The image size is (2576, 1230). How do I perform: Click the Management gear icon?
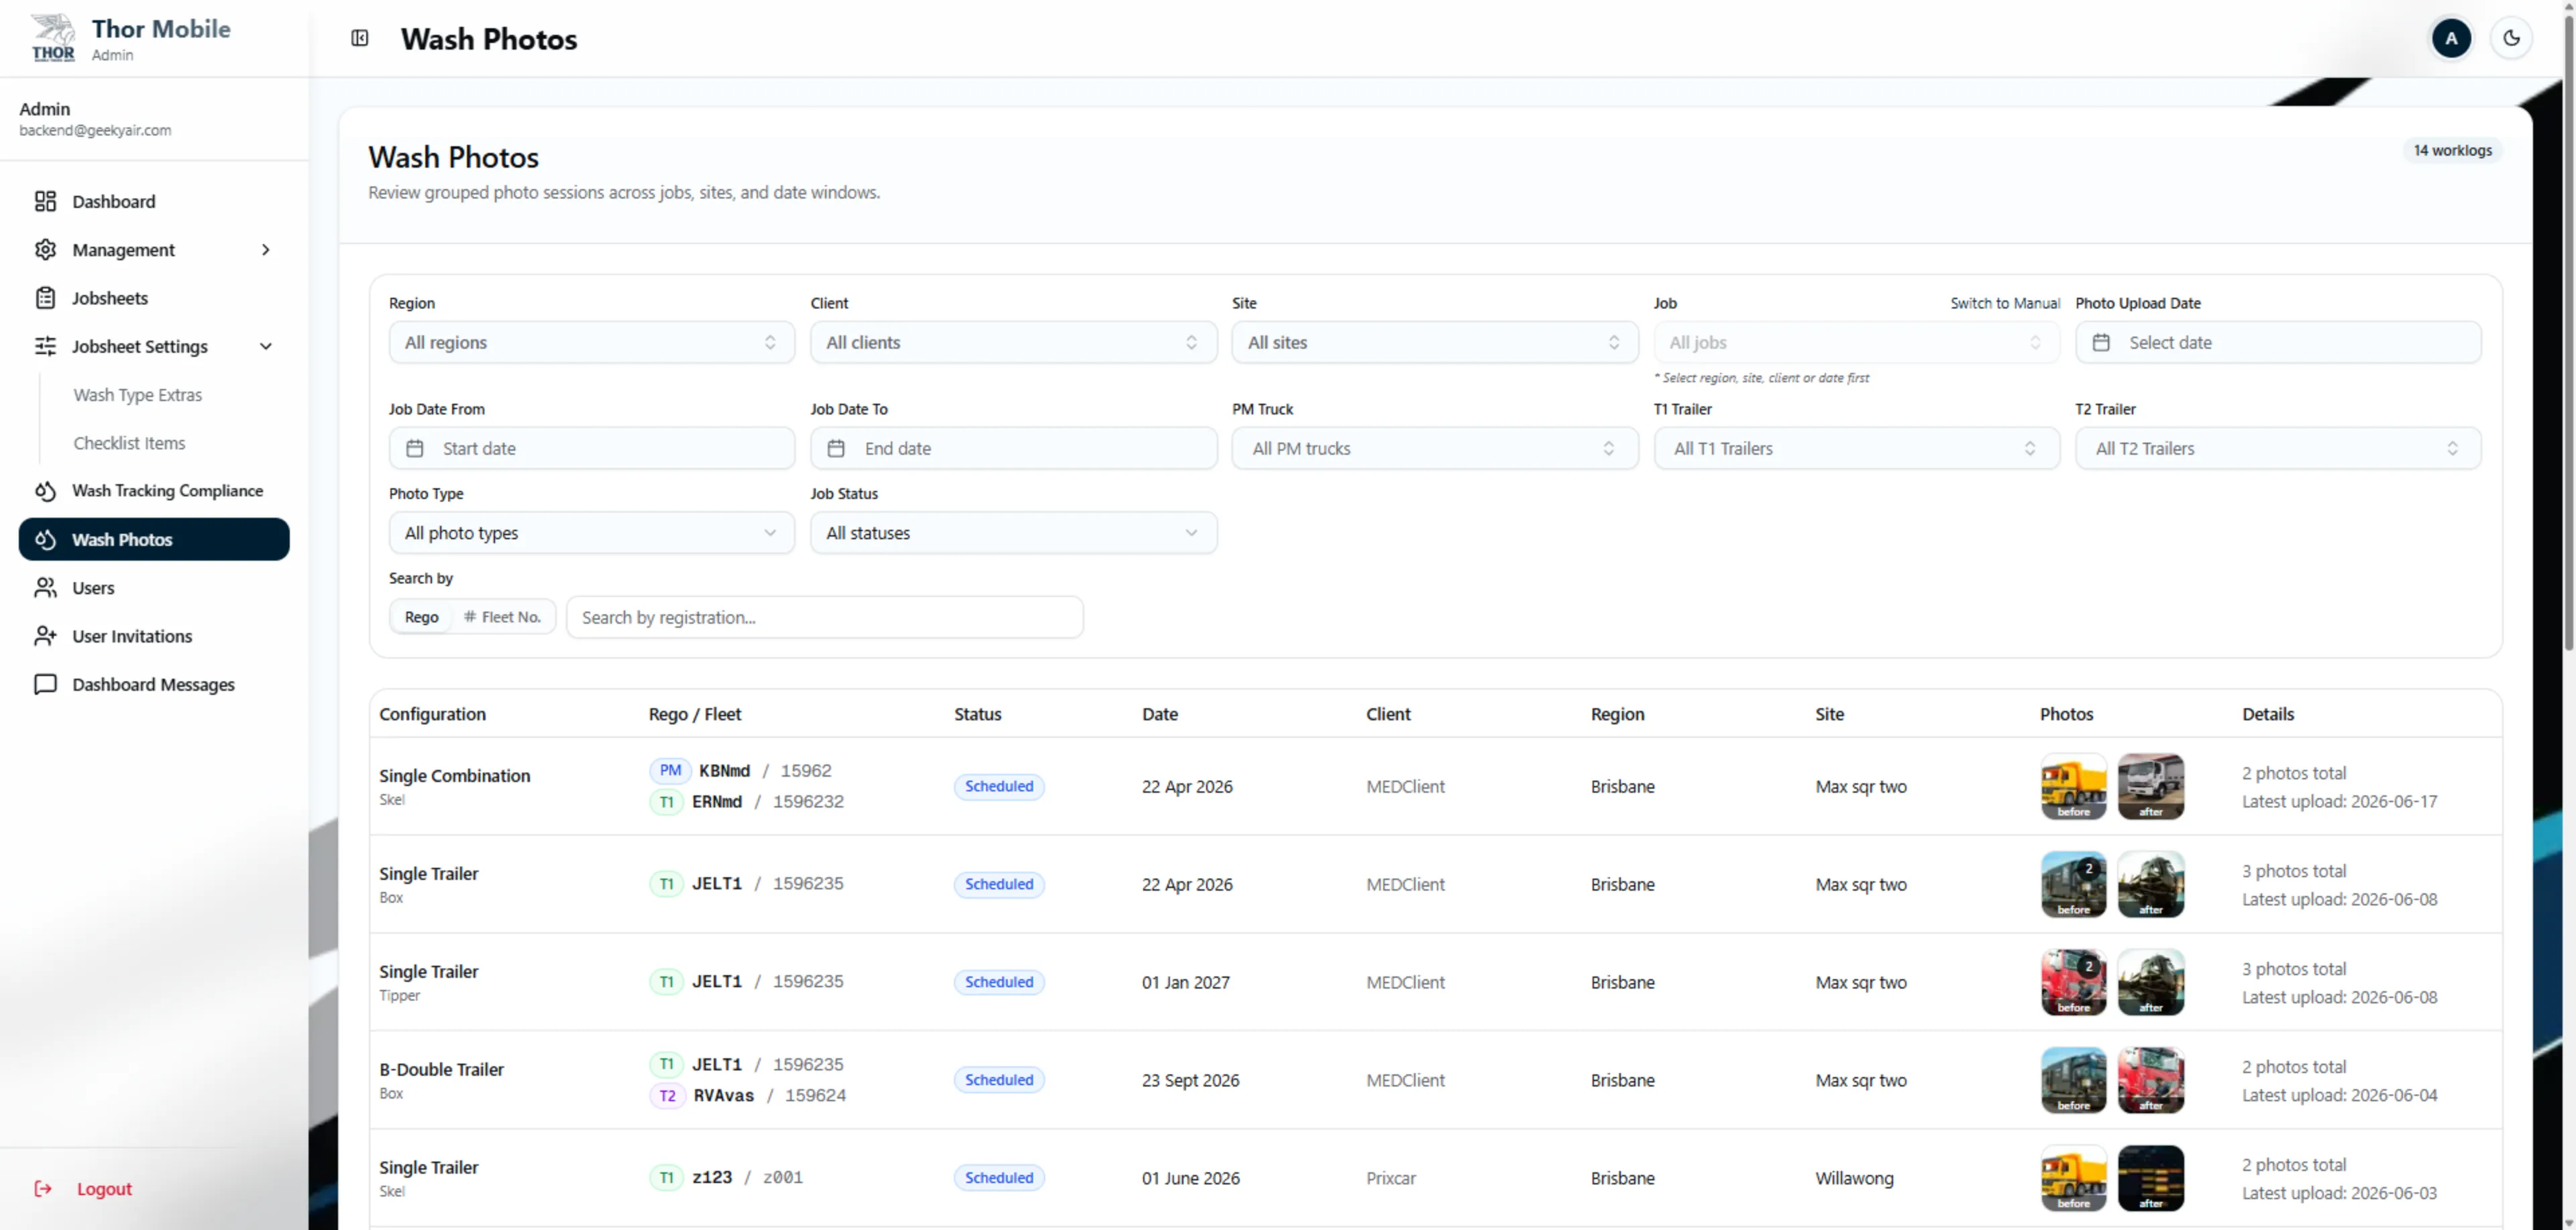pos(45,249)
